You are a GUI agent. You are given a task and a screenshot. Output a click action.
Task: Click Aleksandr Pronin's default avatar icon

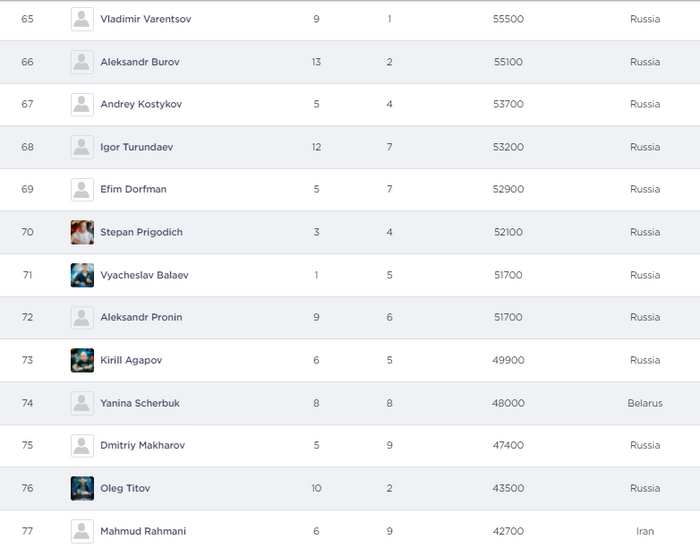[82, 317]
